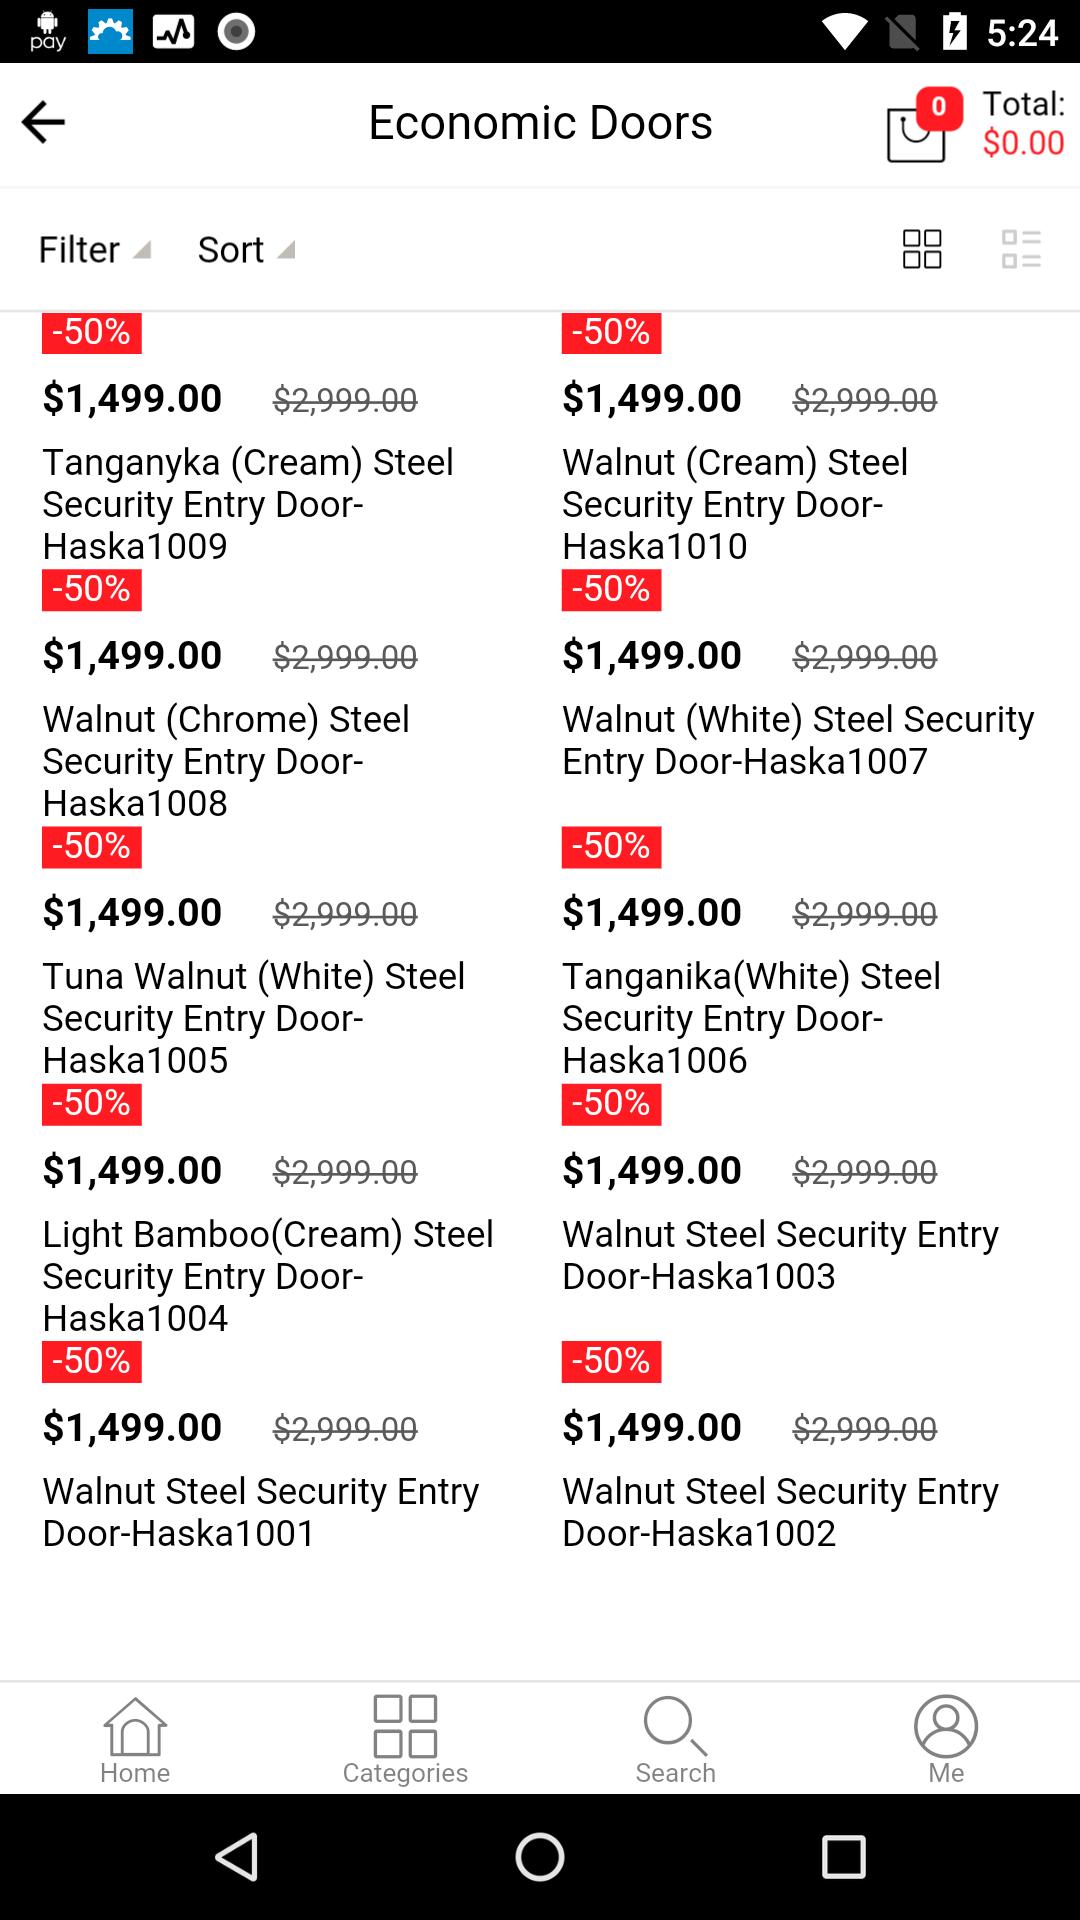The height and width of the screenshot is (1920, 1080).
Task: Expand the Sort options
Action: pyautogui.click(x=245, y=248)
